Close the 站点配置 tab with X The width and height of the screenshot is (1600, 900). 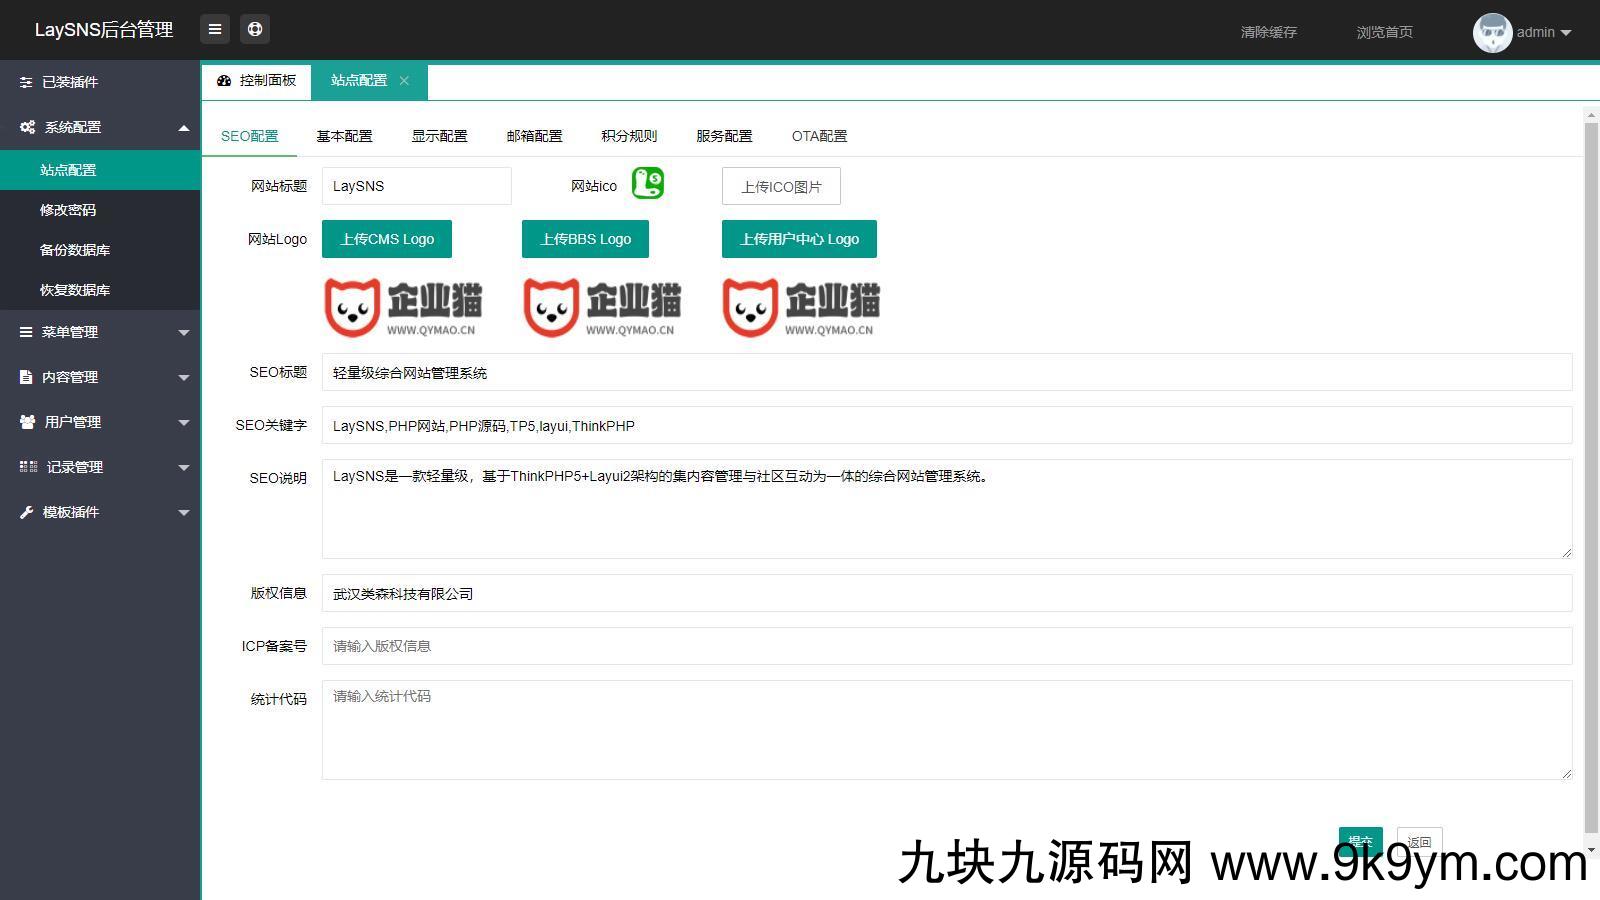pos(404,81)
